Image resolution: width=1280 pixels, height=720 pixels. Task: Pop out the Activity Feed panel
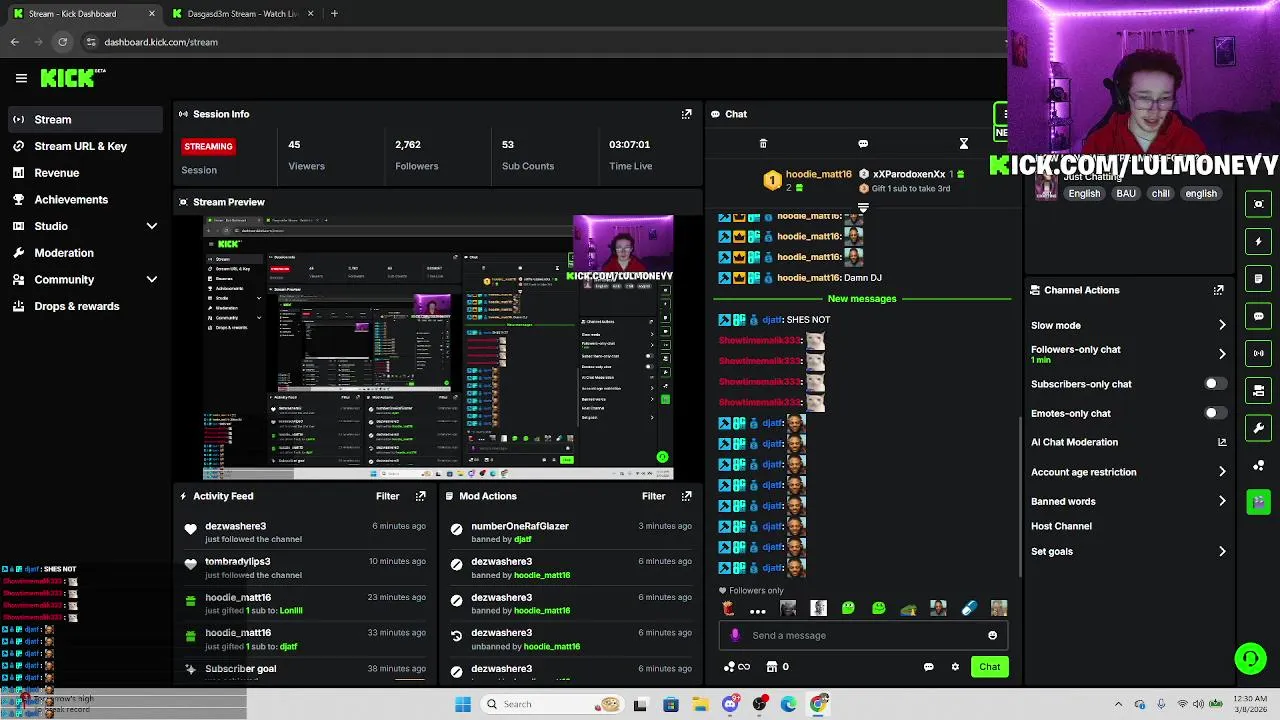click(420, 496)
